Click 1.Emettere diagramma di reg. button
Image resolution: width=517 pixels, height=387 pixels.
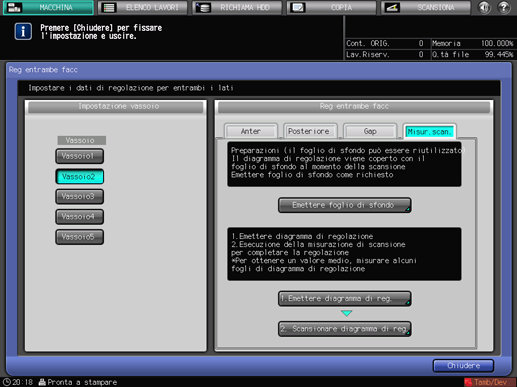pyautogui.click(x=345, y=299)
